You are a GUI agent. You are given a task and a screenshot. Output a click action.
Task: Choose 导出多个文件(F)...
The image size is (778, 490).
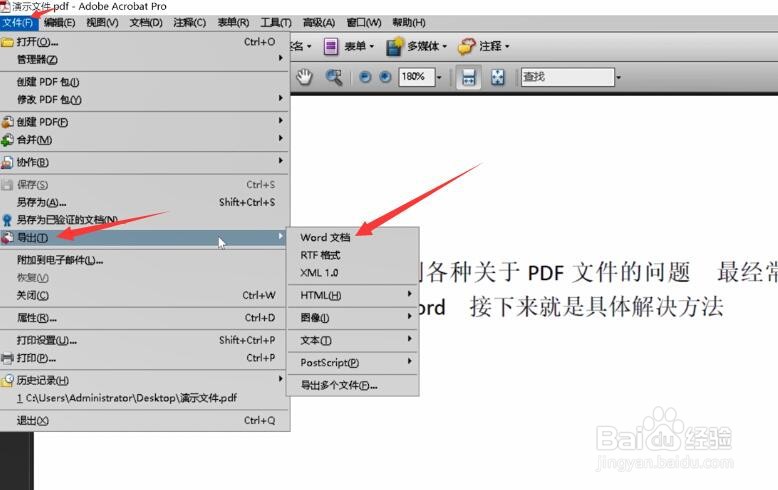coord(353,385)
